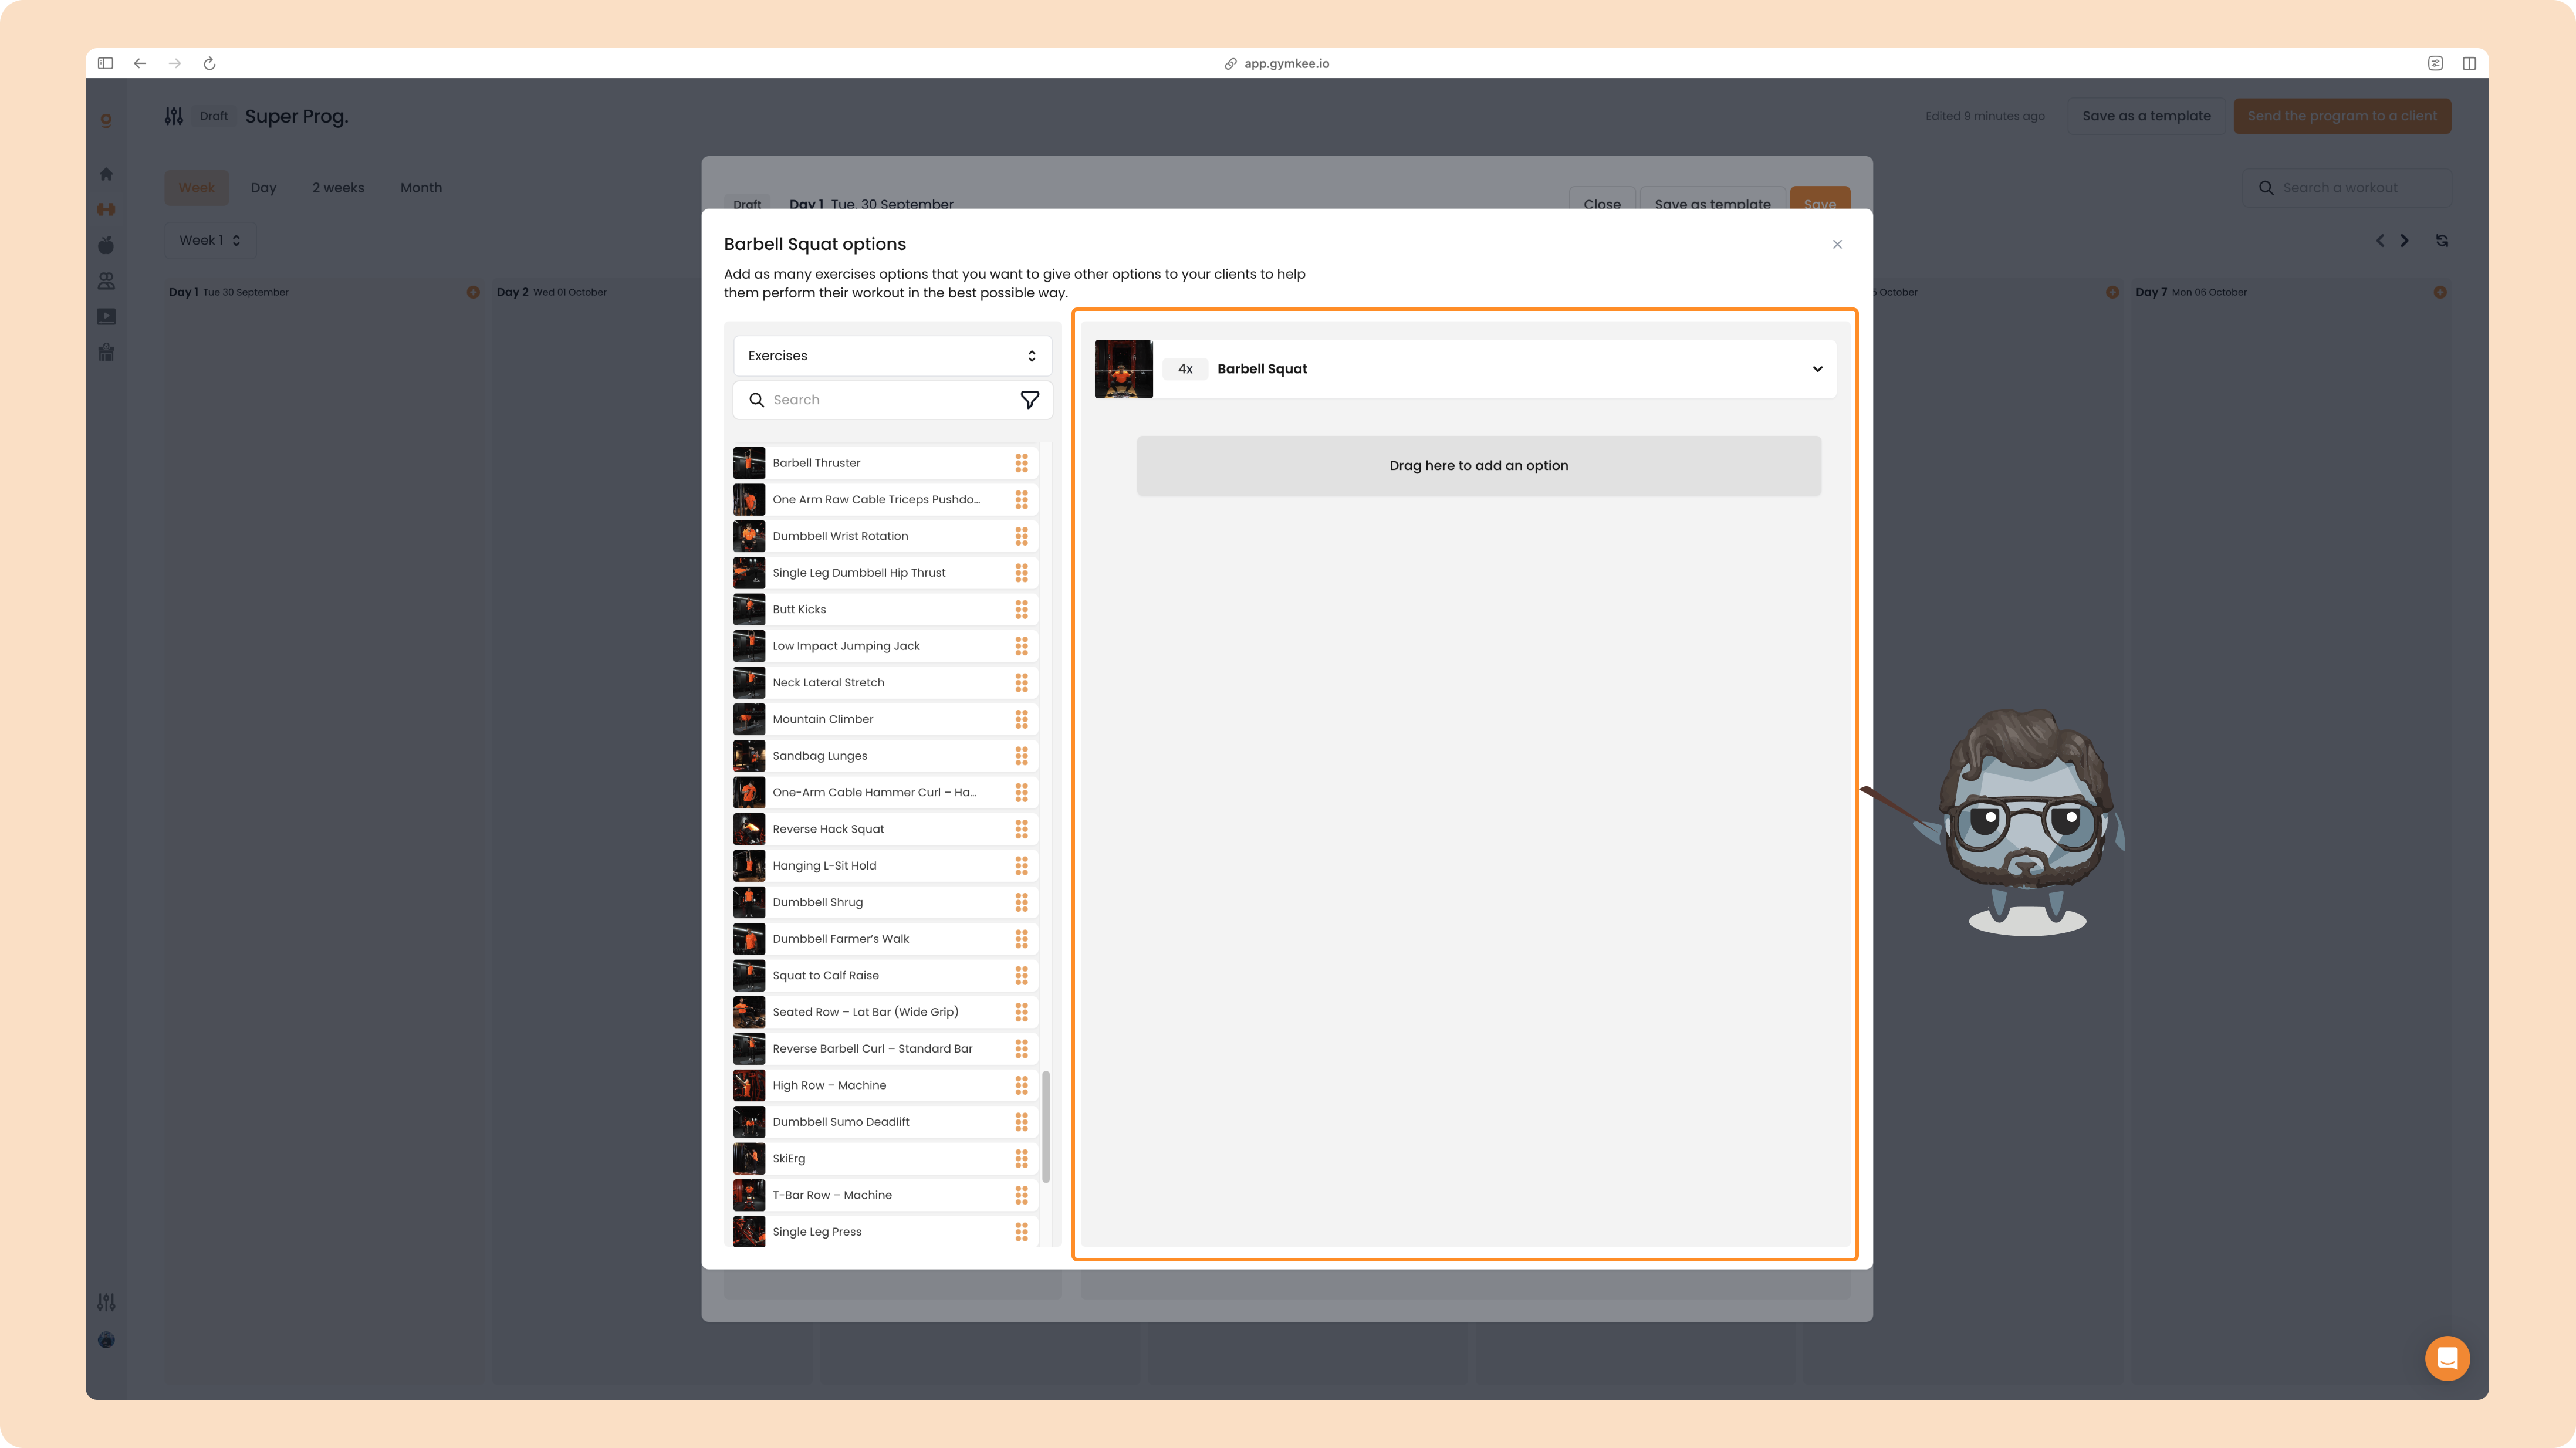The height and width of the screenshot is (1448, 2576).
Task: Click the profile avatar in sidebar
Action: point(106,1340)
